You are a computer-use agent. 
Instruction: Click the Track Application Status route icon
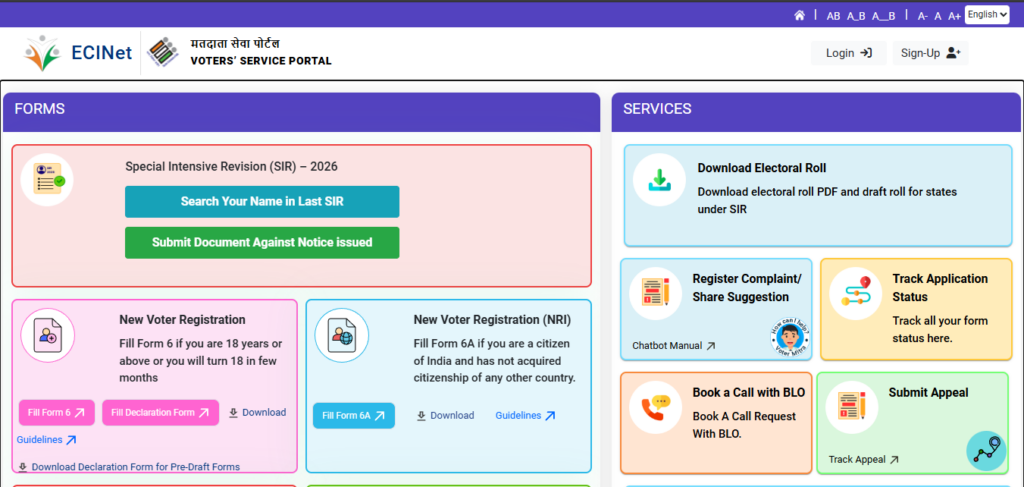click(x=856, y=294)
